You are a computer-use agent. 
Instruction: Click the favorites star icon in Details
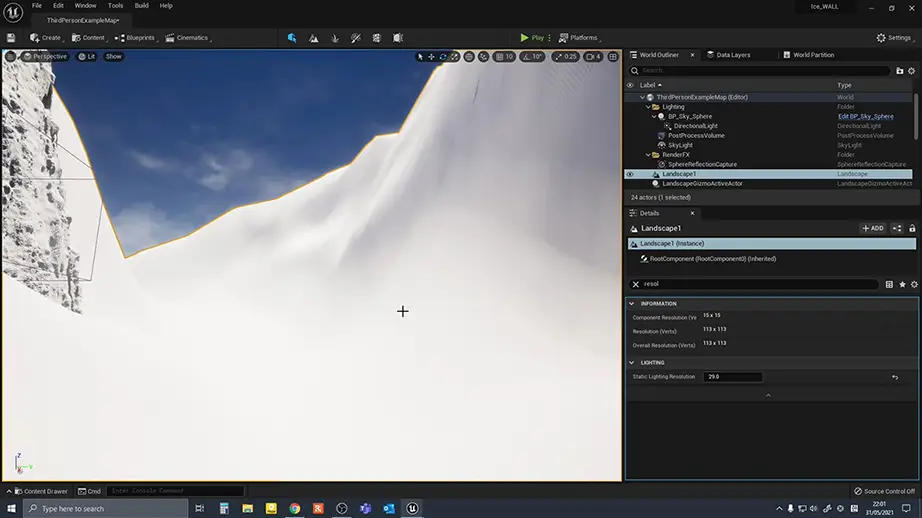pos(902,284)
